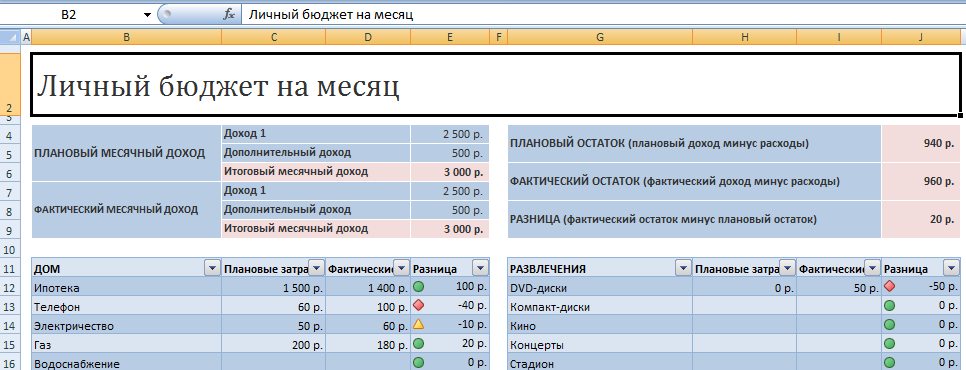The width and height of the screenshot is (966, 370).
Task: Select Итоговый месячный доход cell in row 6
Action: tap(316, 172)
